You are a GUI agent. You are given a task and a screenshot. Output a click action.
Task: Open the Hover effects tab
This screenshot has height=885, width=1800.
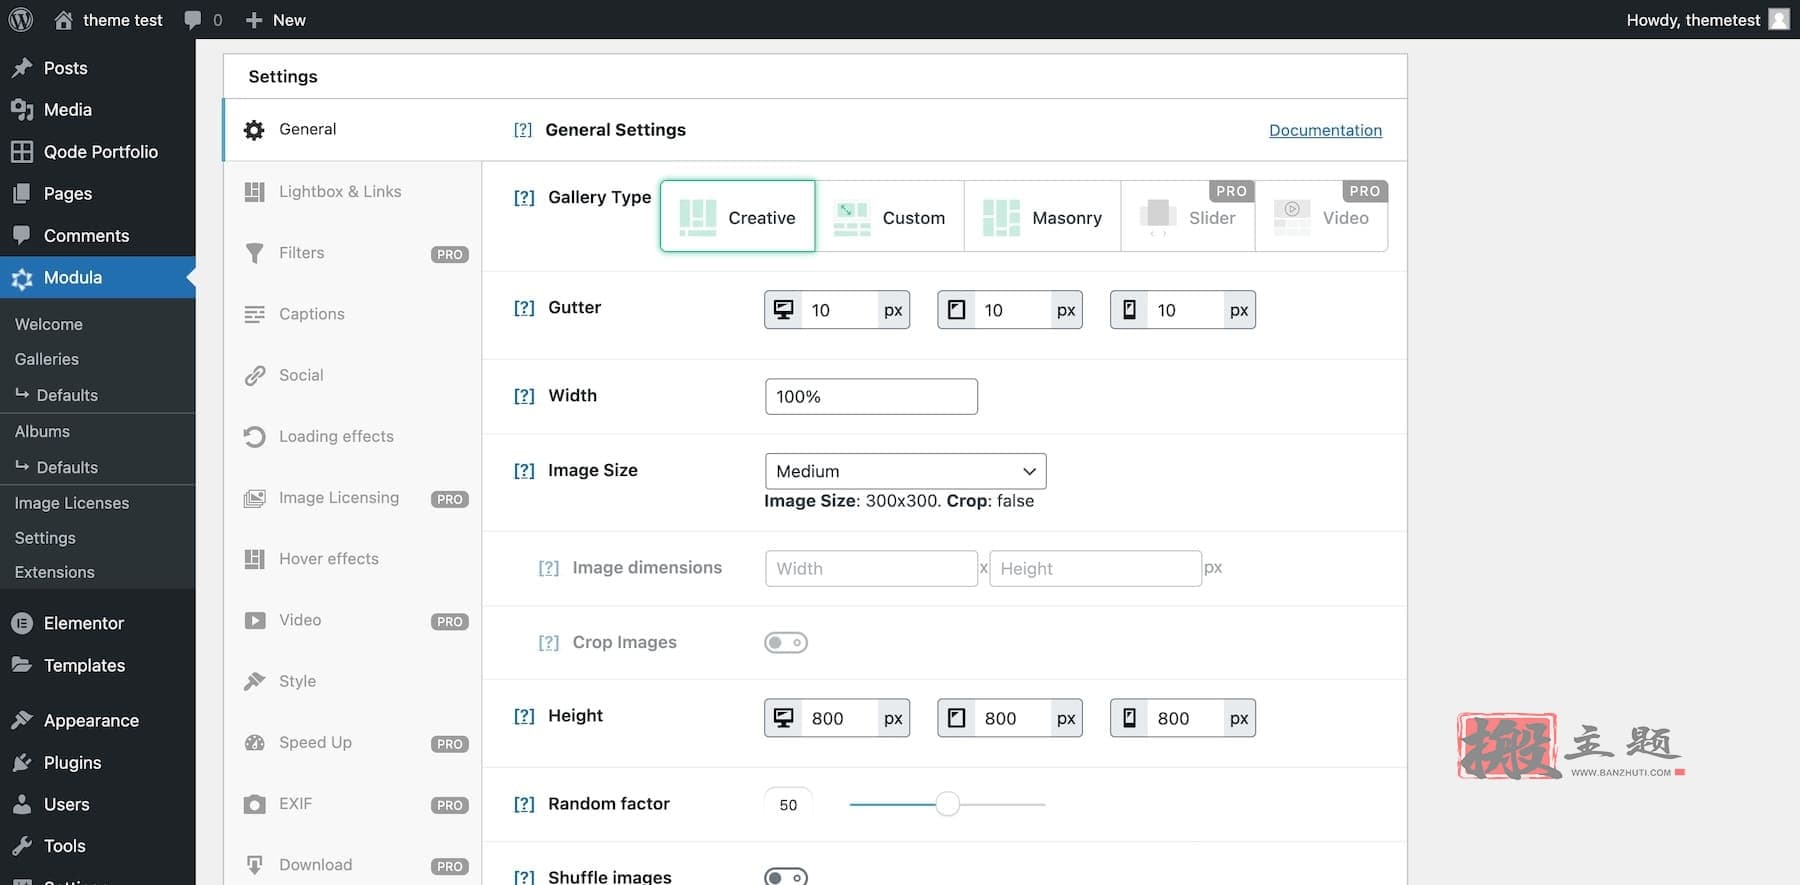(x=353, y=559)
